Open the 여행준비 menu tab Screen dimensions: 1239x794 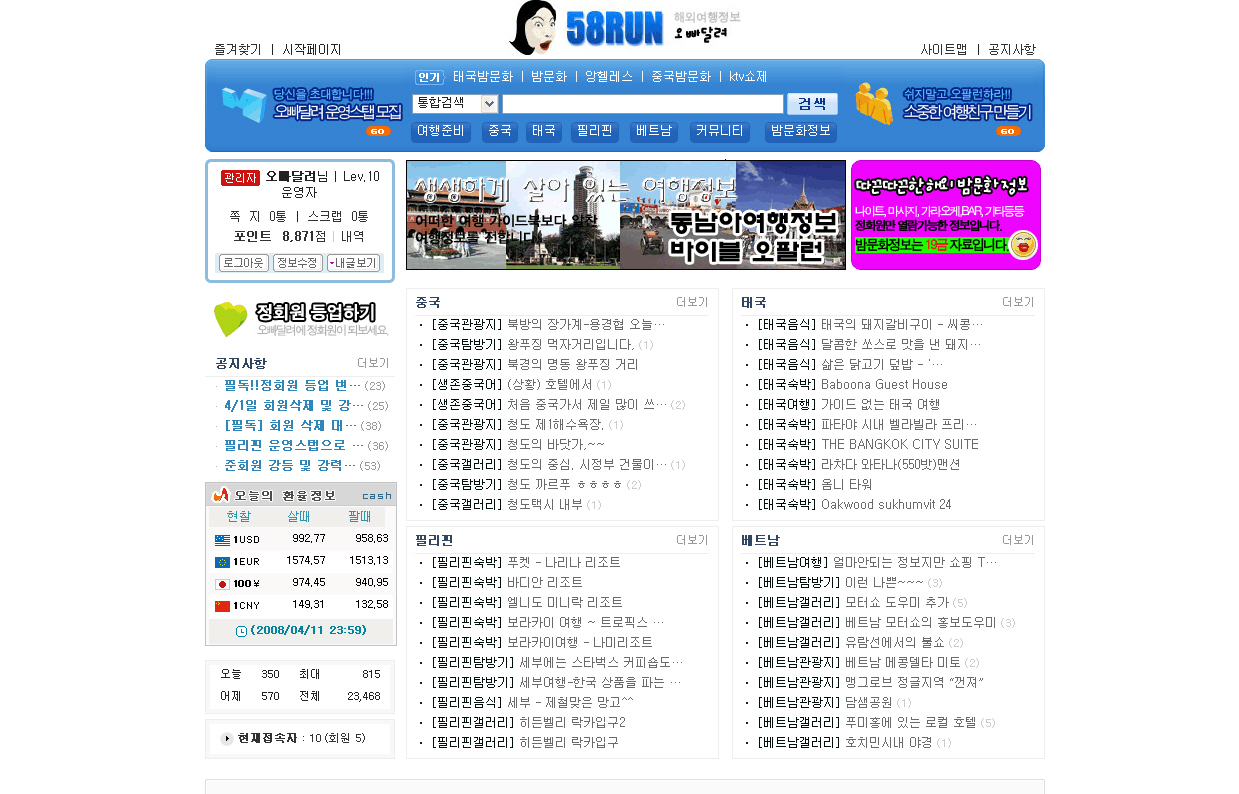(441, 132)
